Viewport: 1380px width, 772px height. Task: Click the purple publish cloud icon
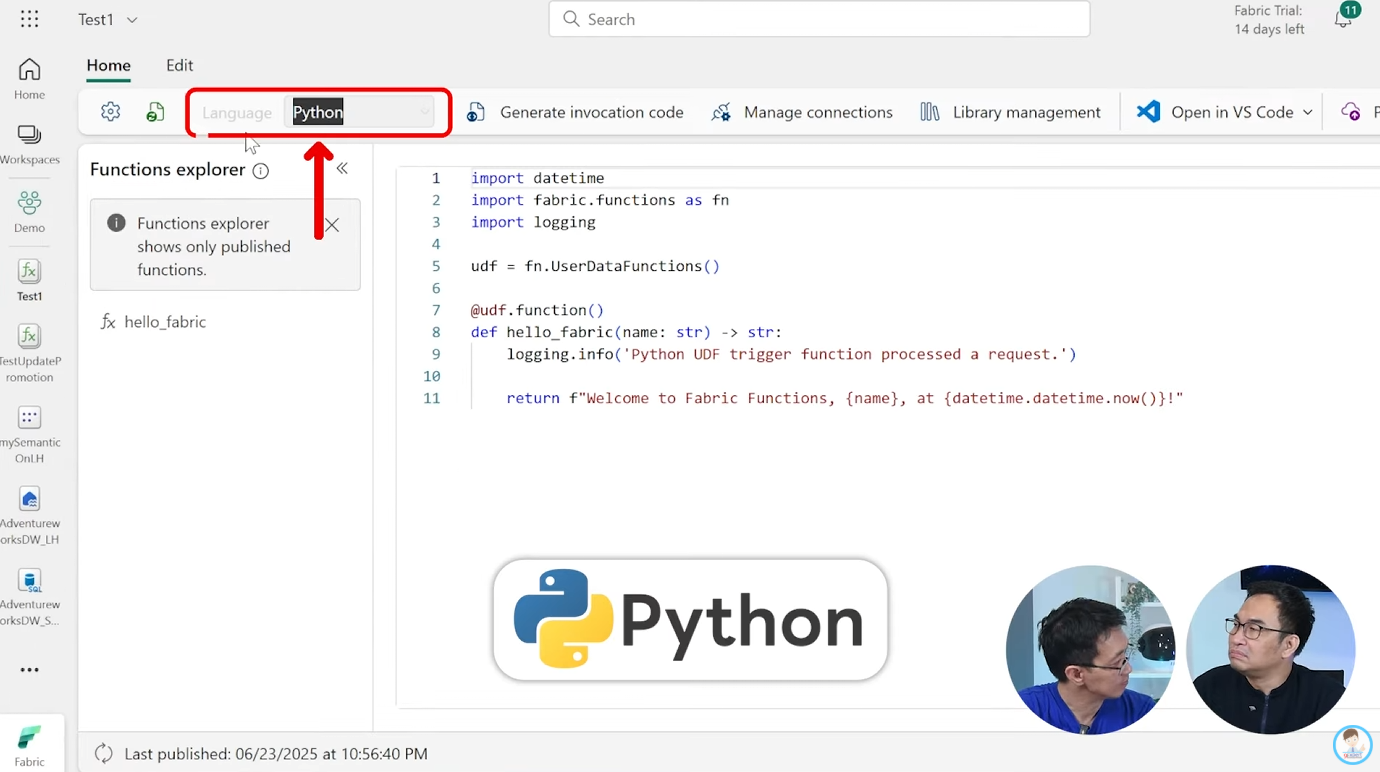(1352, 111)
